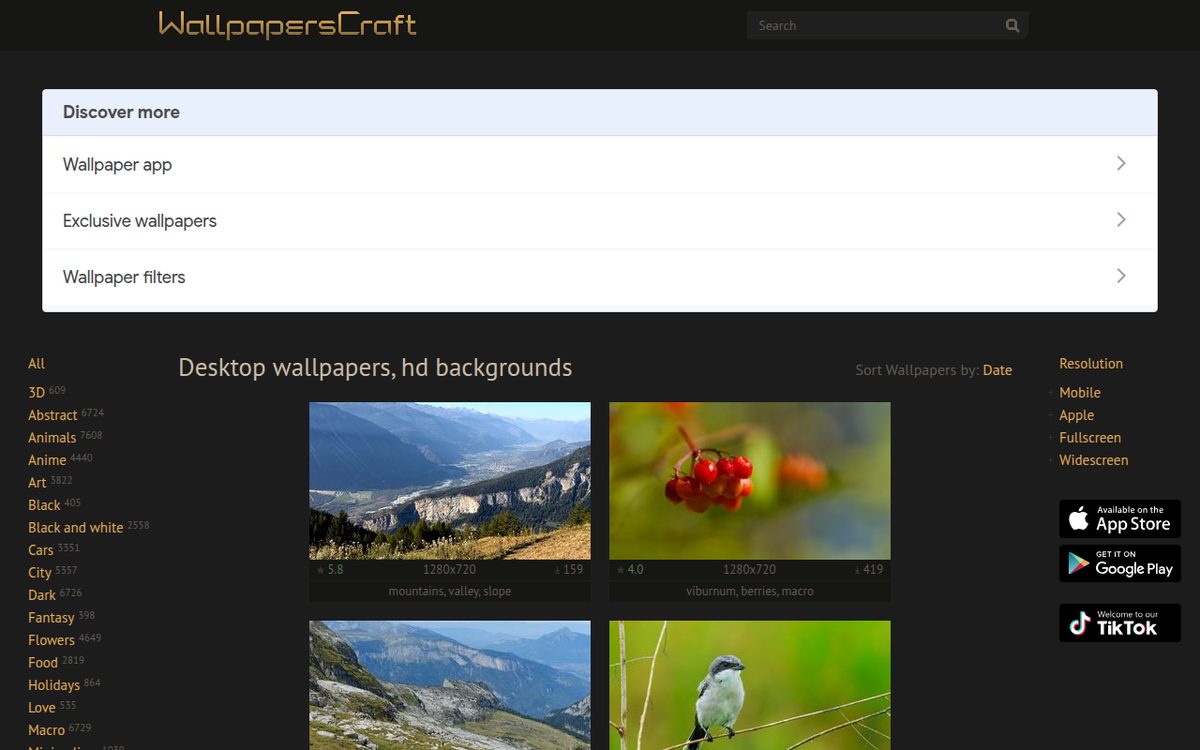1200x750 pixels.
Task: View the Macro category
Action: coord(46,730)
